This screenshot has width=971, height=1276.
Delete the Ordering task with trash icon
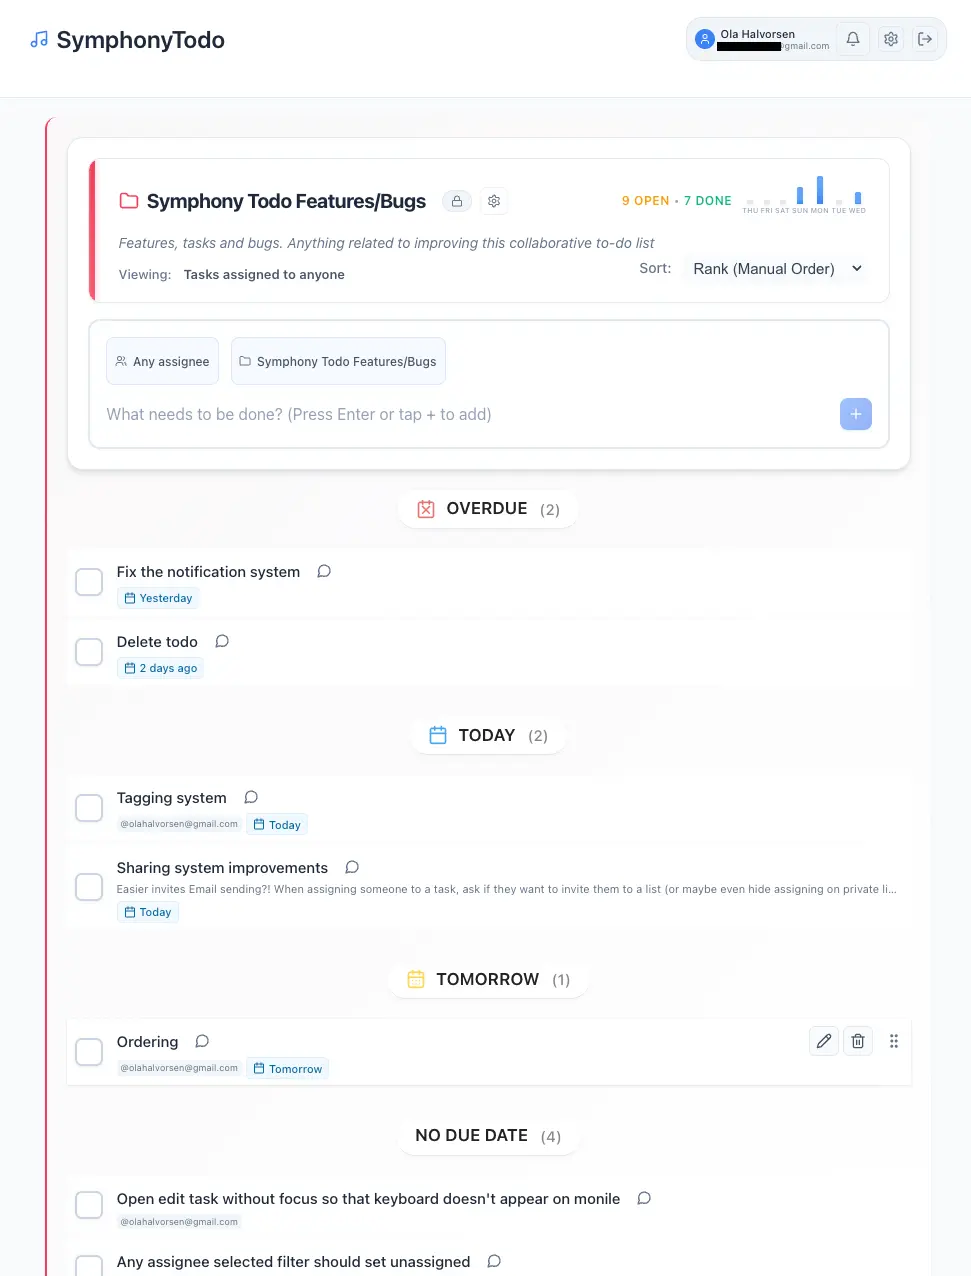tap(858, 1041)
